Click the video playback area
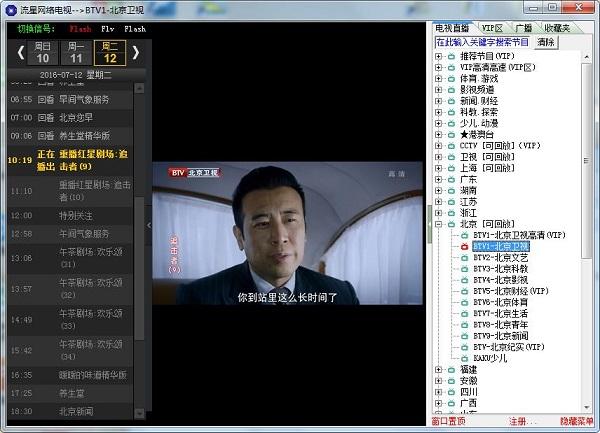This screenshot has height=433, width=600. tap(287, 233)
